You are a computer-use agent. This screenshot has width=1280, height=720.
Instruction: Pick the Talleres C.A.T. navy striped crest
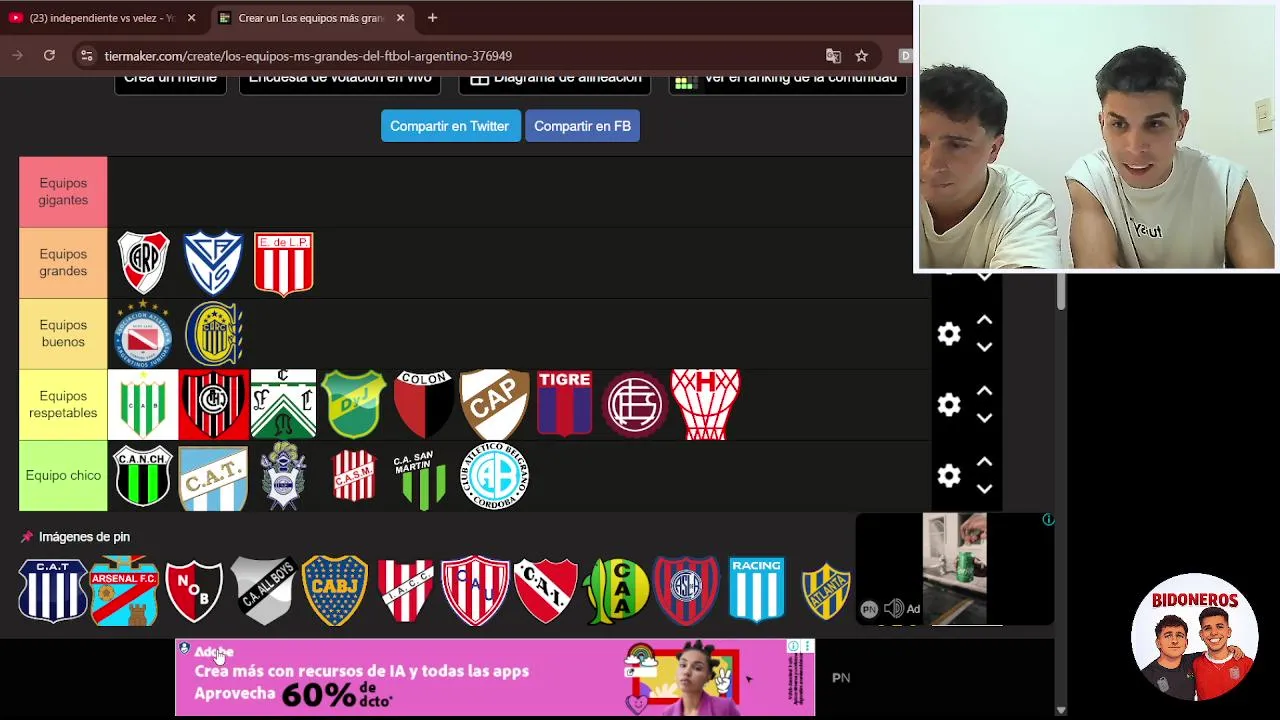tap(53, 590)
